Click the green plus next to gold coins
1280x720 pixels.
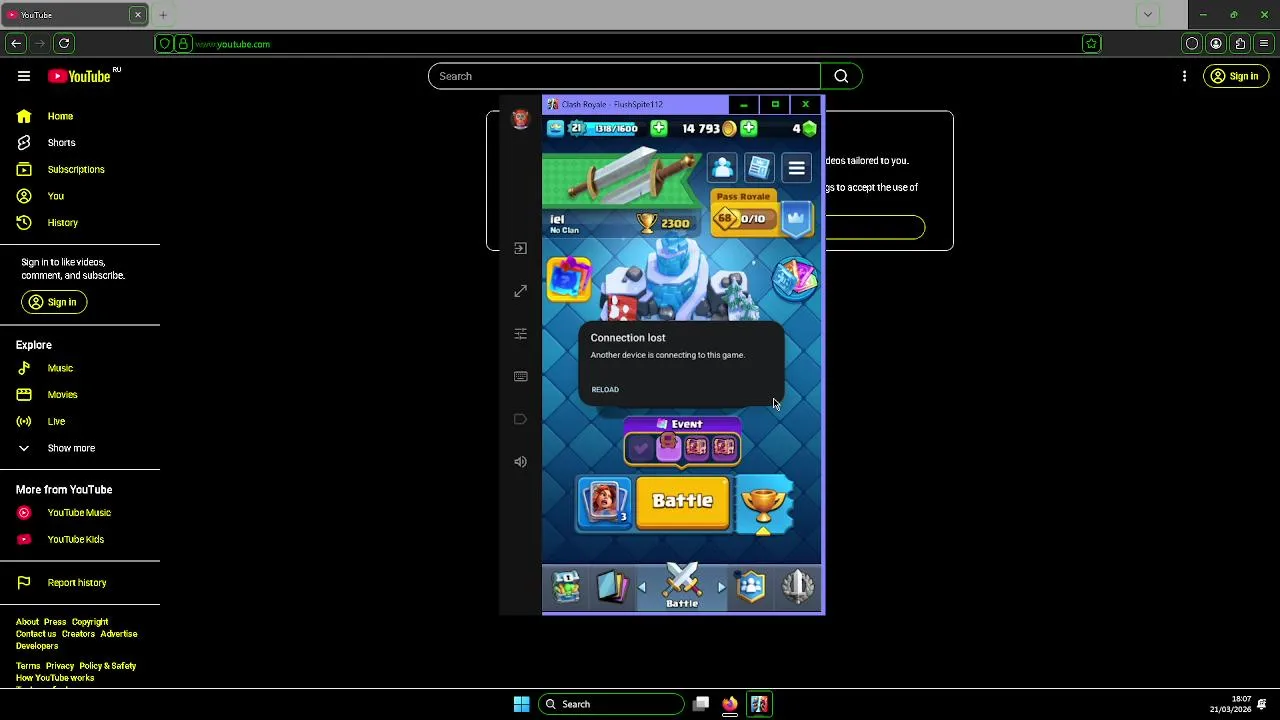click(748, 128)
